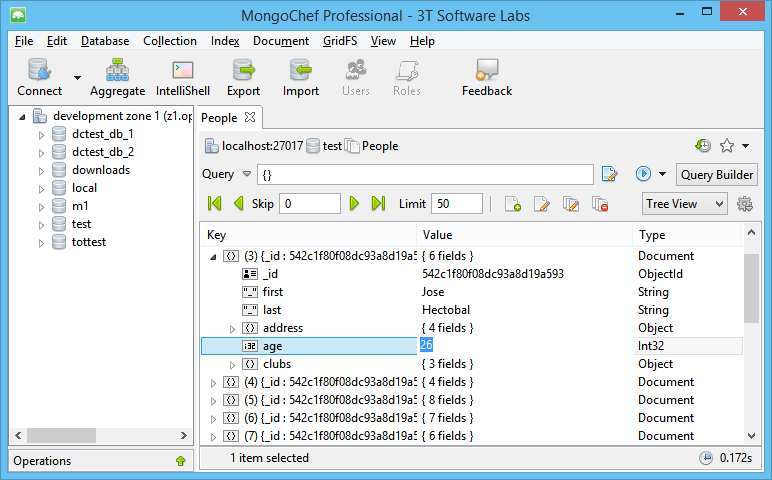Click the Type column header

pyautogui.click(x=687, y=235)
